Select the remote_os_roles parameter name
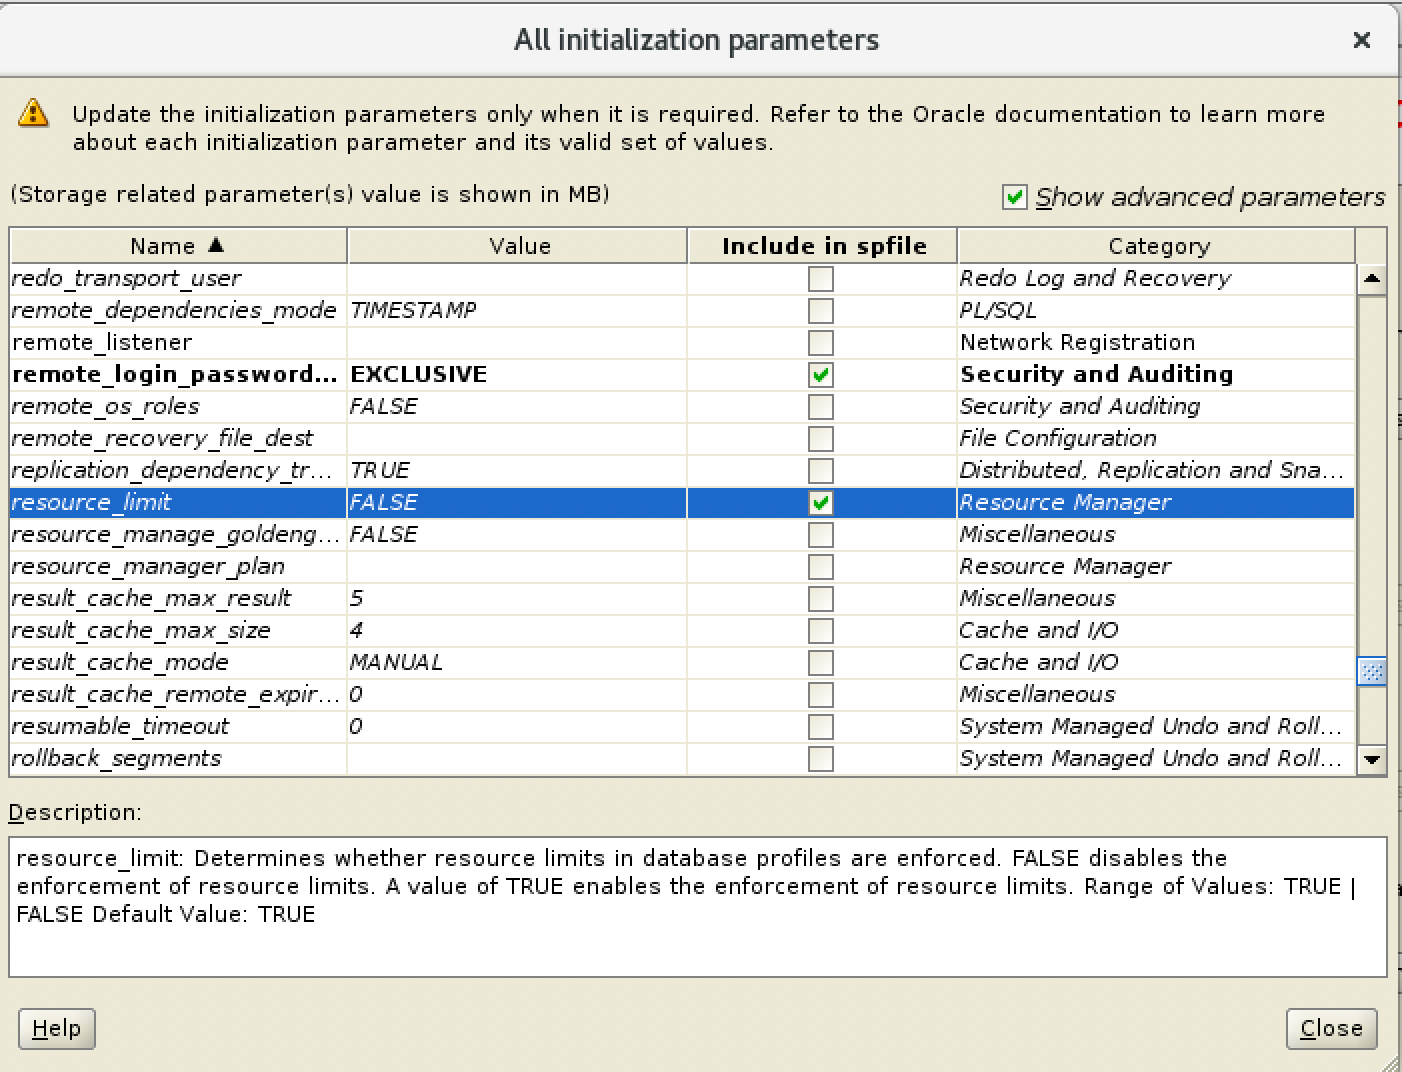This screenshot has height=1072, width=1402. (105, 406)
